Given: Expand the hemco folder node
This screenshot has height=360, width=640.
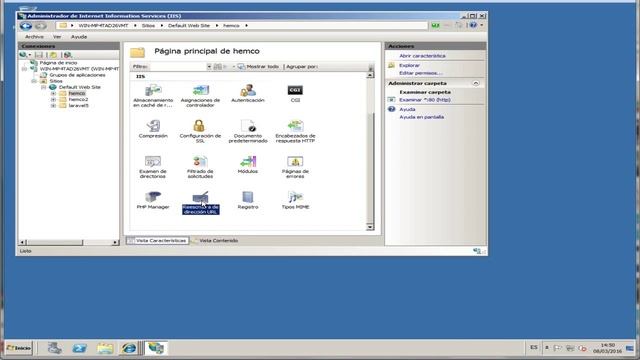Looking at the screenshot, I should pyautogui.click(x=53, y=93).
